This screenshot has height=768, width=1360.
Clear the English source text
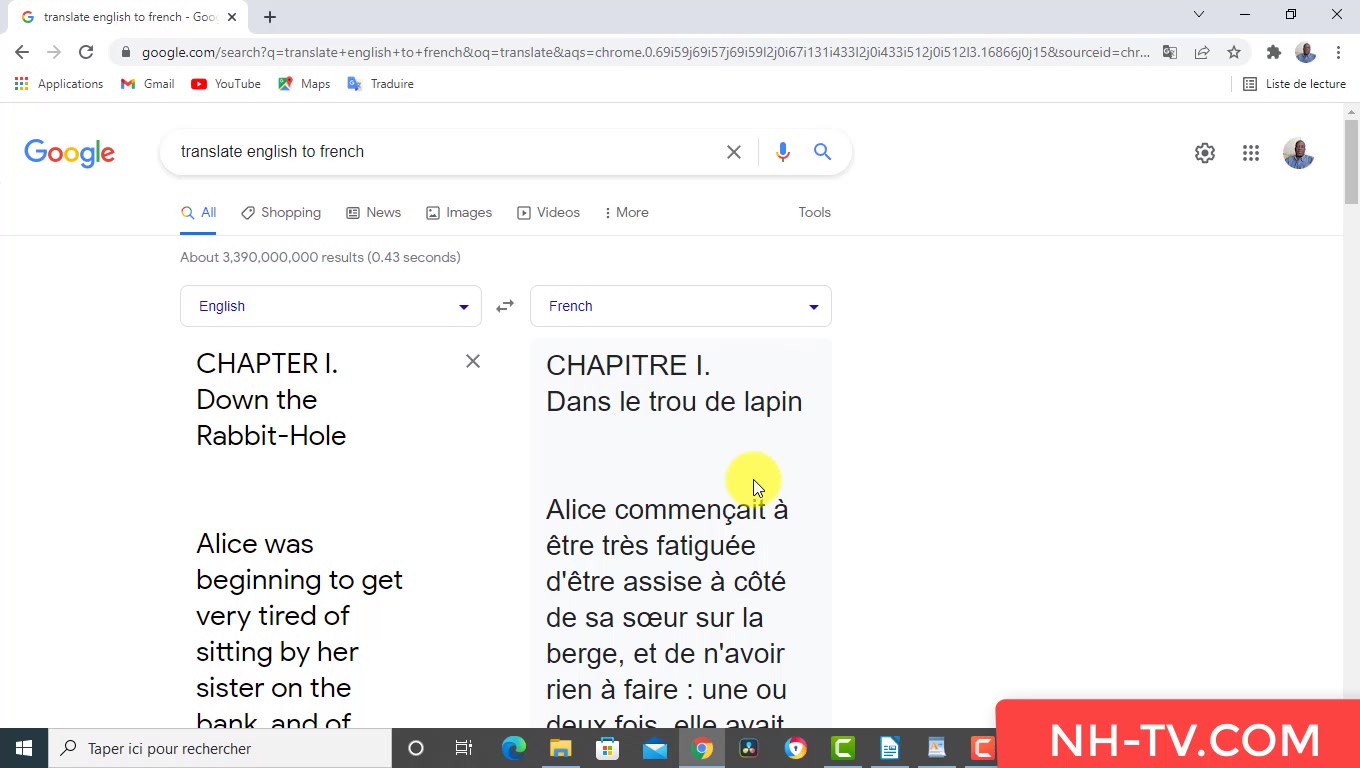[x=473, y=361]
